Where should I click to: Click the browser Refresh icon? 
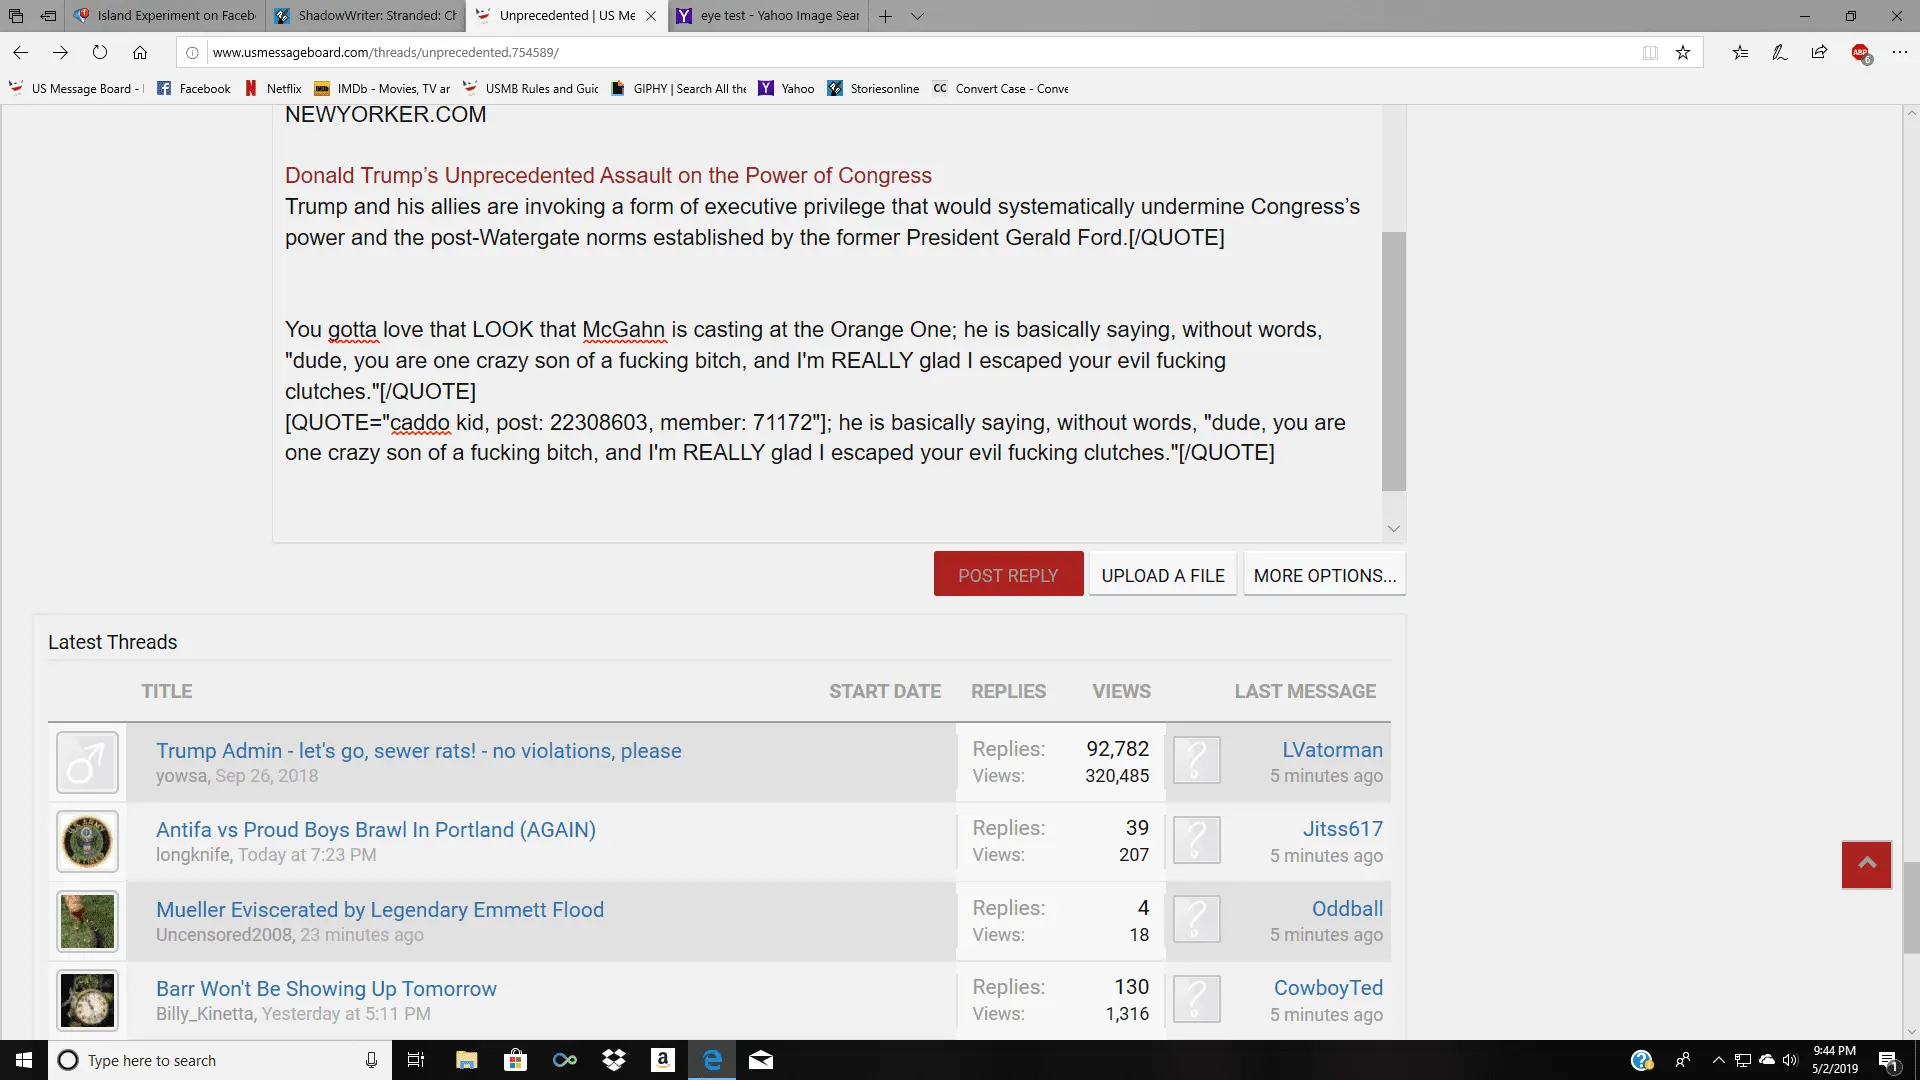[x=100, y=52]
